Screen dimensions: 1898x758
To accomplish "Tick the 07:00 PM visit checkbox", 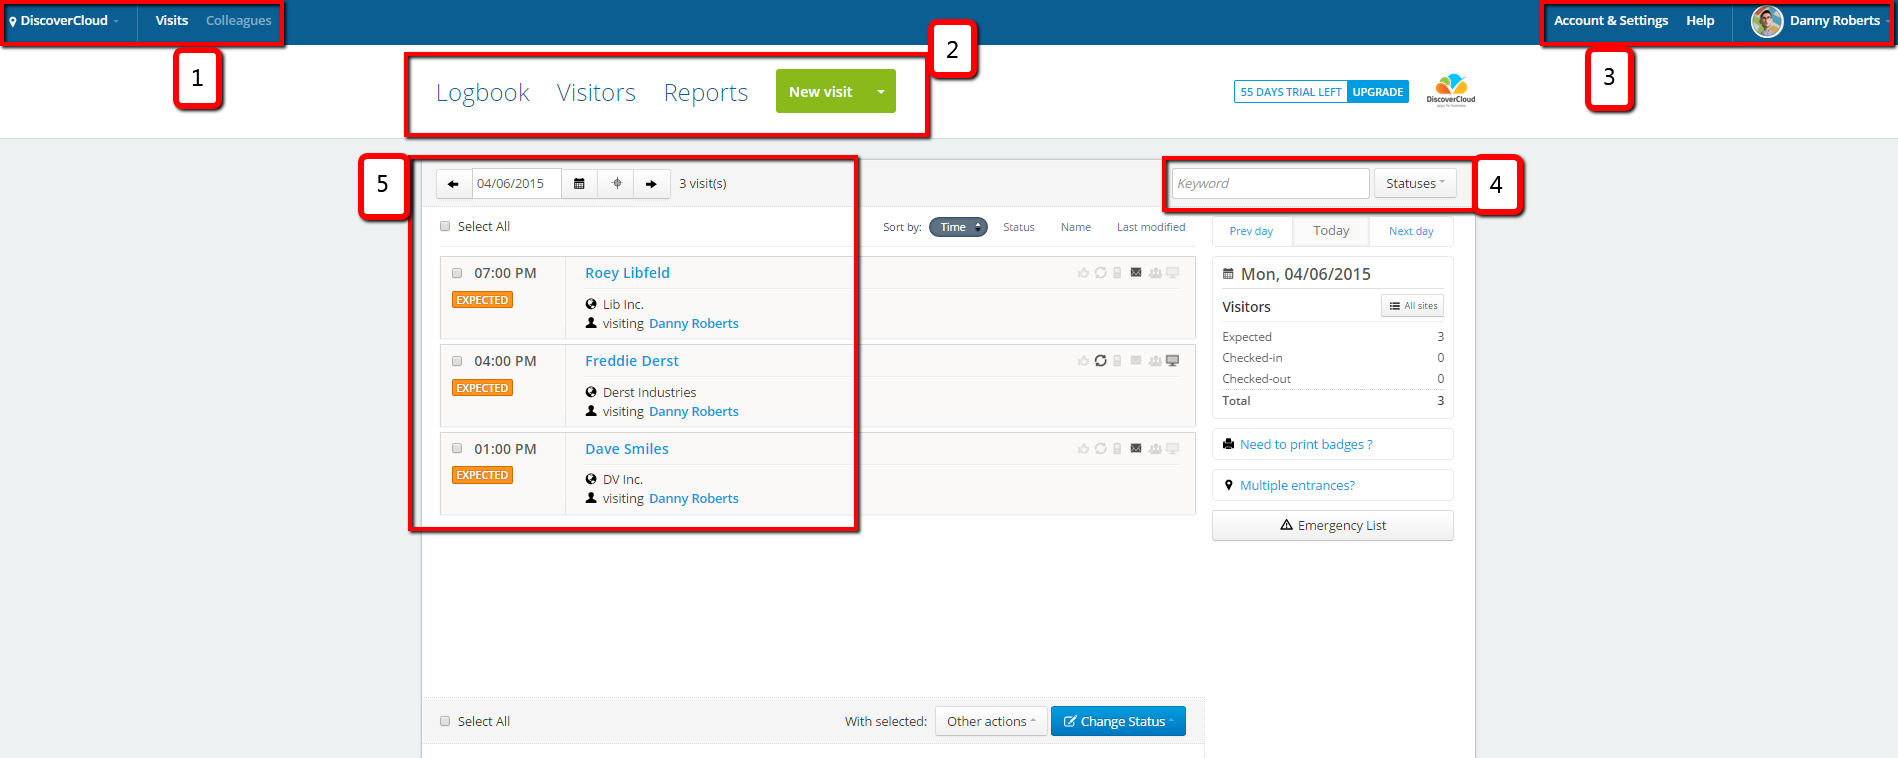I will 457,273.
